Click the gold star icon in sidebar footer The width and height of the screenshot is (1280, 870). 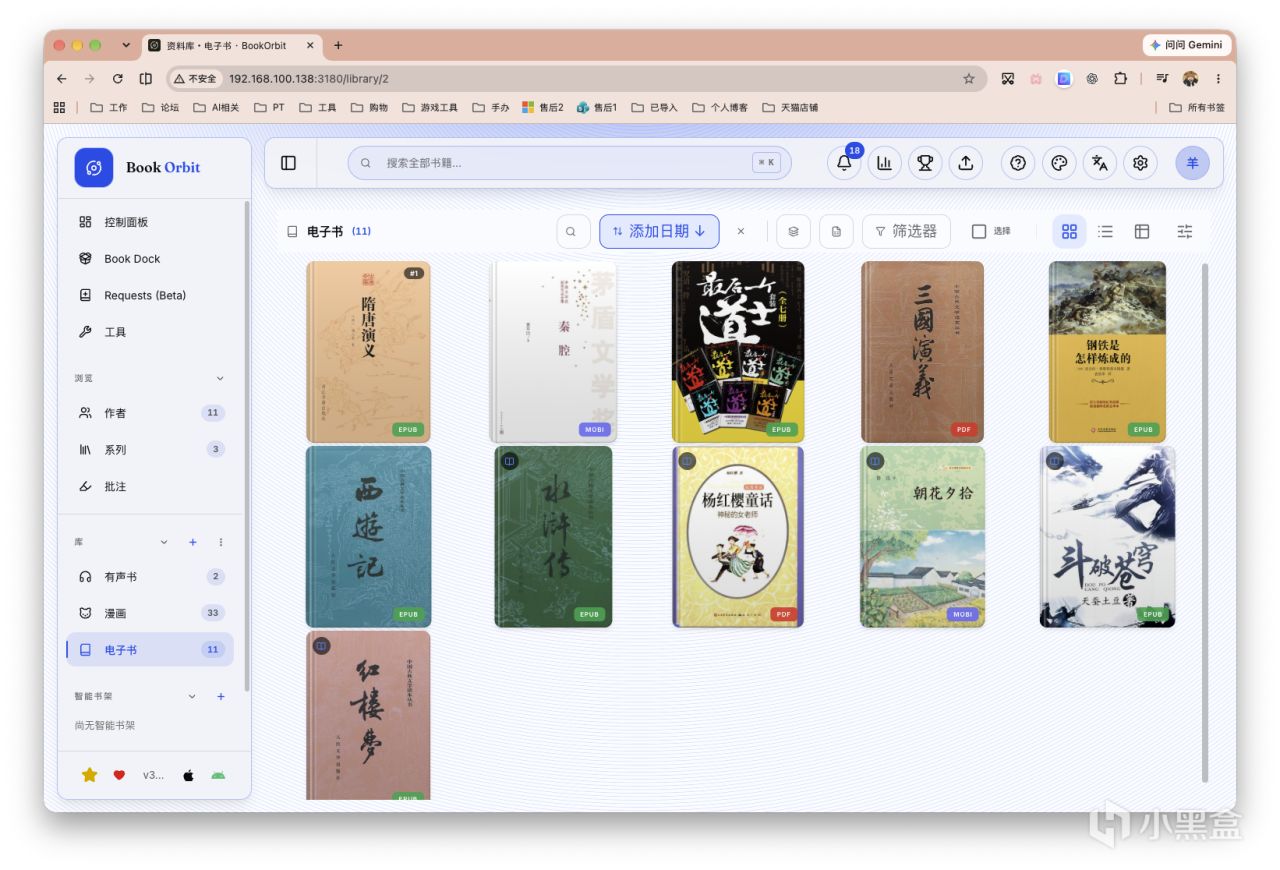(89, 775)
